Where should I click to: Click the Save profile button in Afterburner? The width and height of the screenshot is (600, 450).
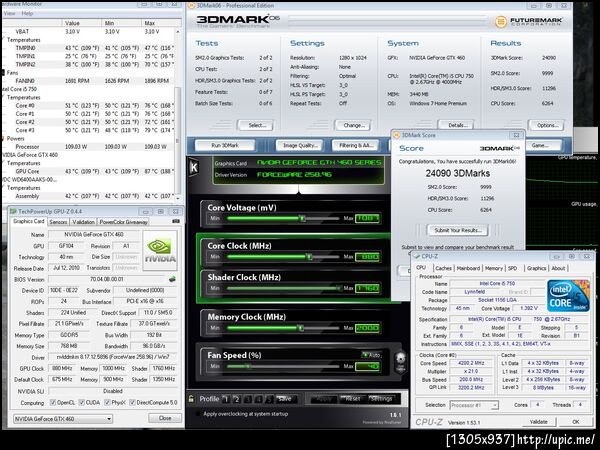[x=285, y=399]
